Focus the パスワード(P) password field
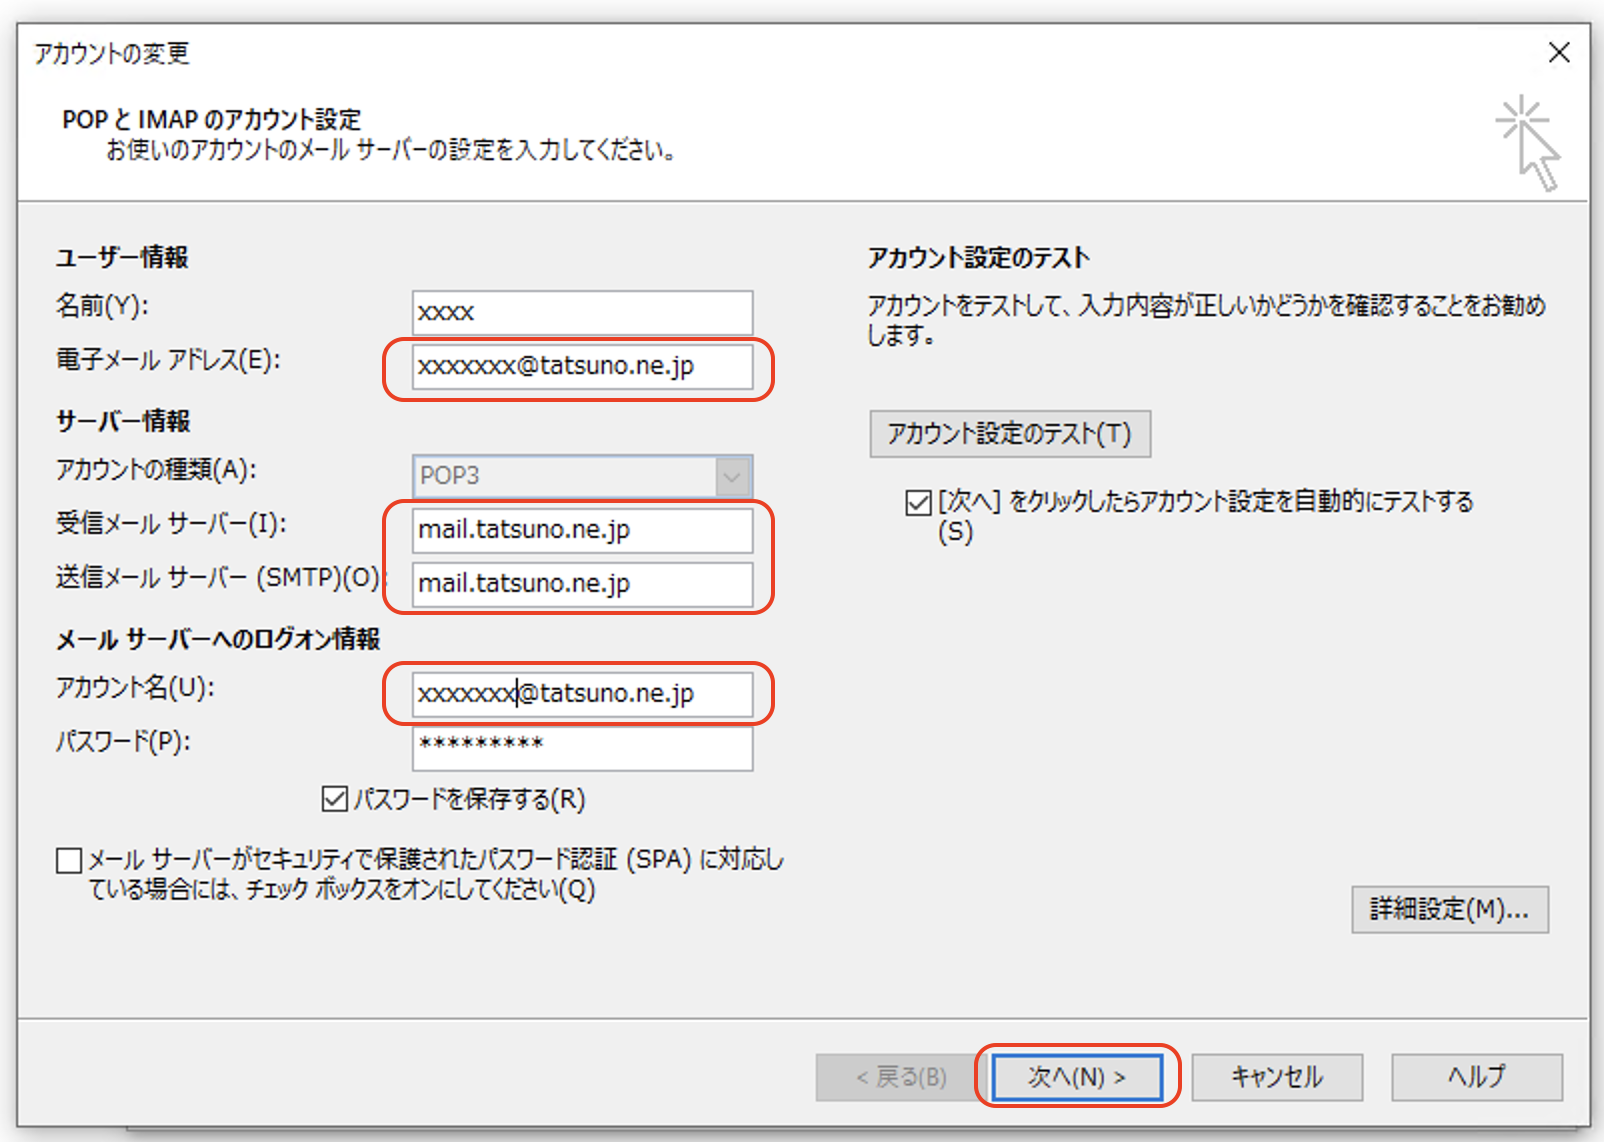Viewport: 1604px width, 1142px height. pyautogui.click(x=581, y=747)
